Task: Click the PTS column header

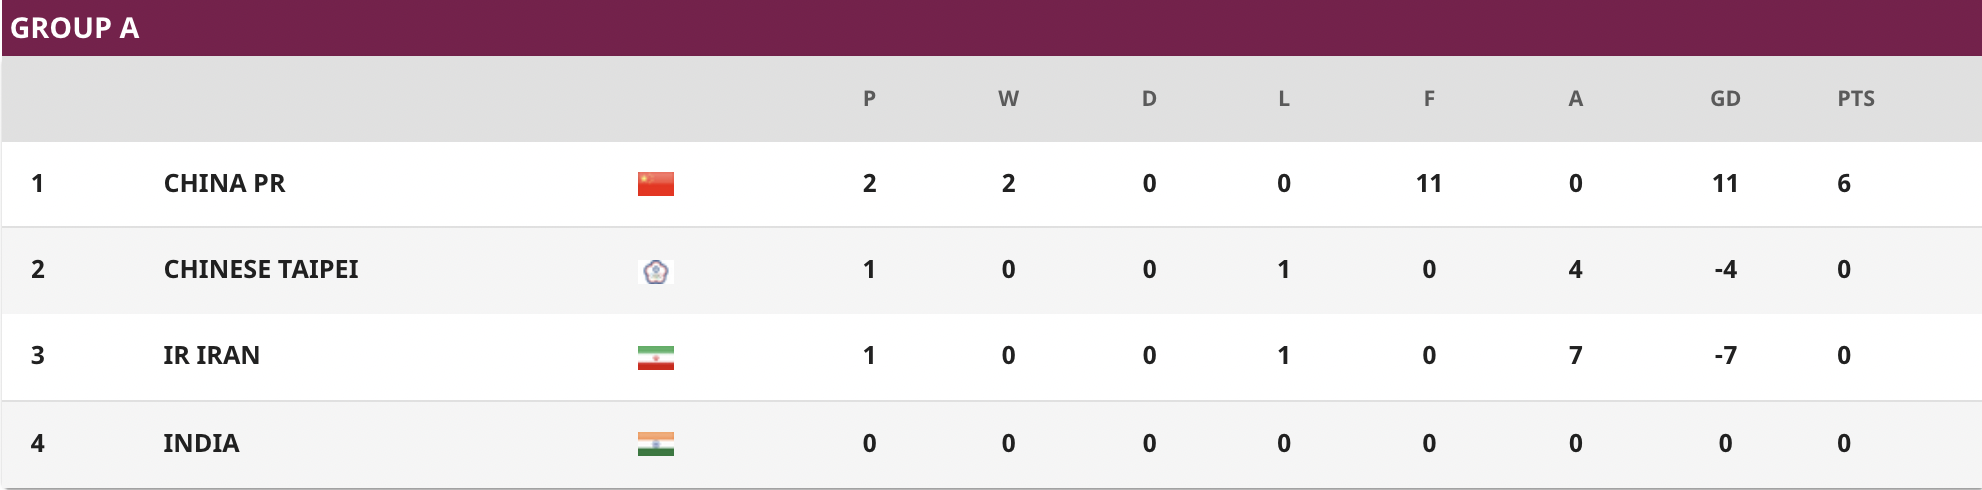Action: pyautogui.click(x=1856, y=99)
